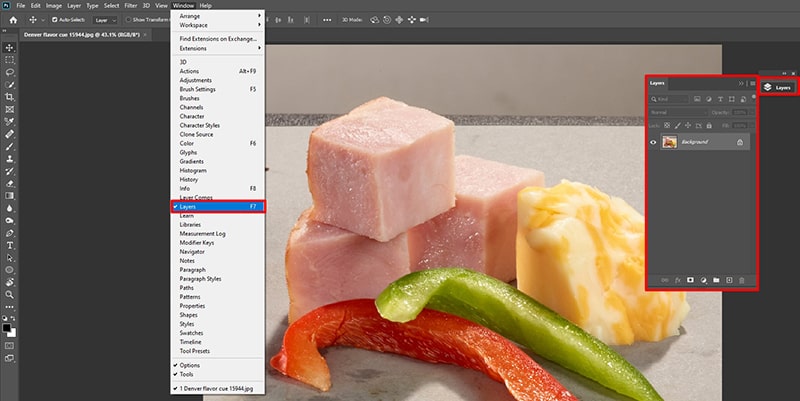Delete layer using the trash icon
The width and height of the screenshot is (800, 401).
[741, 280]
